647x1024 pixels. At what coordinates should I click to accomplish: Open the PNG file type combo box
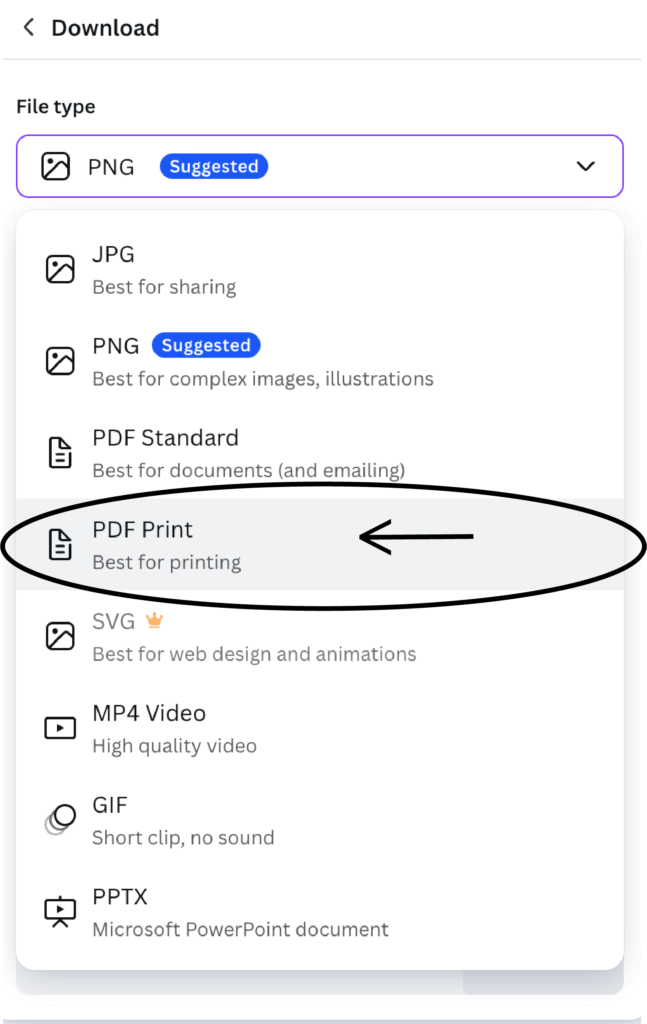pos(320,166)
